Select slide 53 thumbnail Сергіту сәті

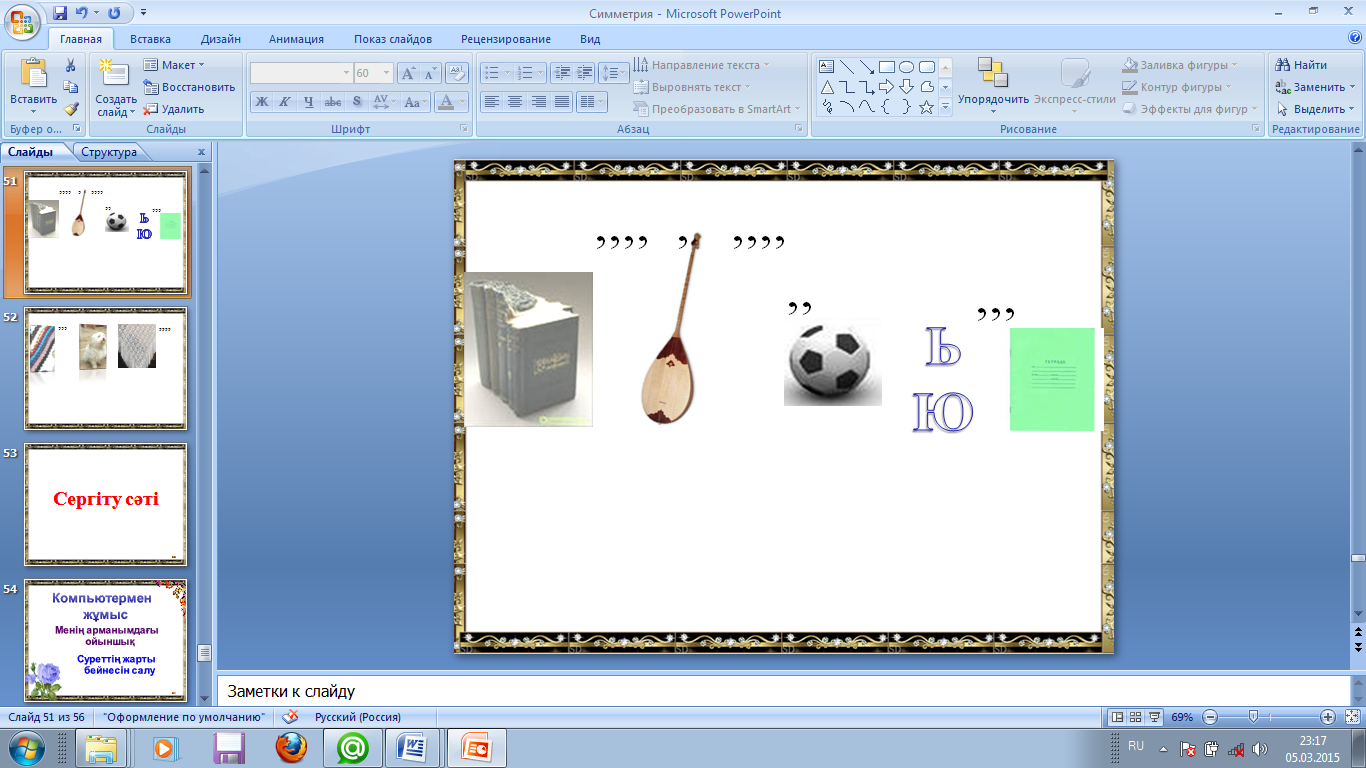[106, 504]
